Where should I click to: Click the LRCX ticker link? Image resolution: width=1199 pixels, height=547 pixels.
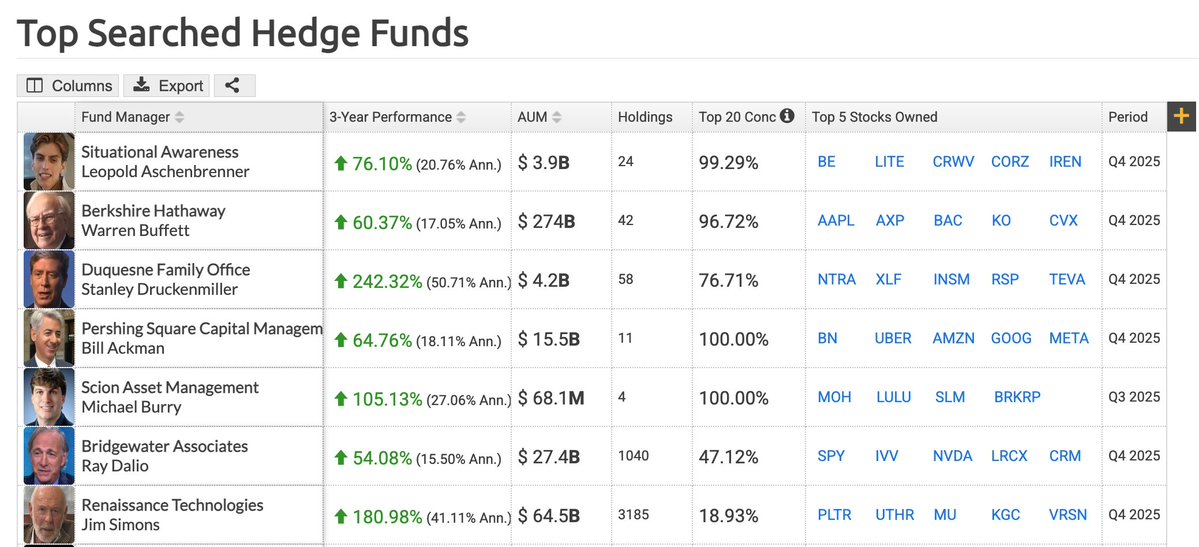tap(1009, 457)
